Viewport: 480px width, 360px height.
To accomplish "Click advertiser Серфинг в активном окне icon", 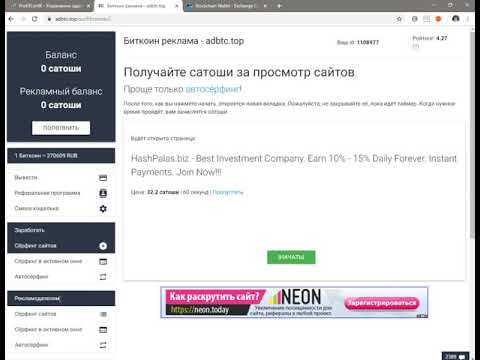I will point(103,330).
